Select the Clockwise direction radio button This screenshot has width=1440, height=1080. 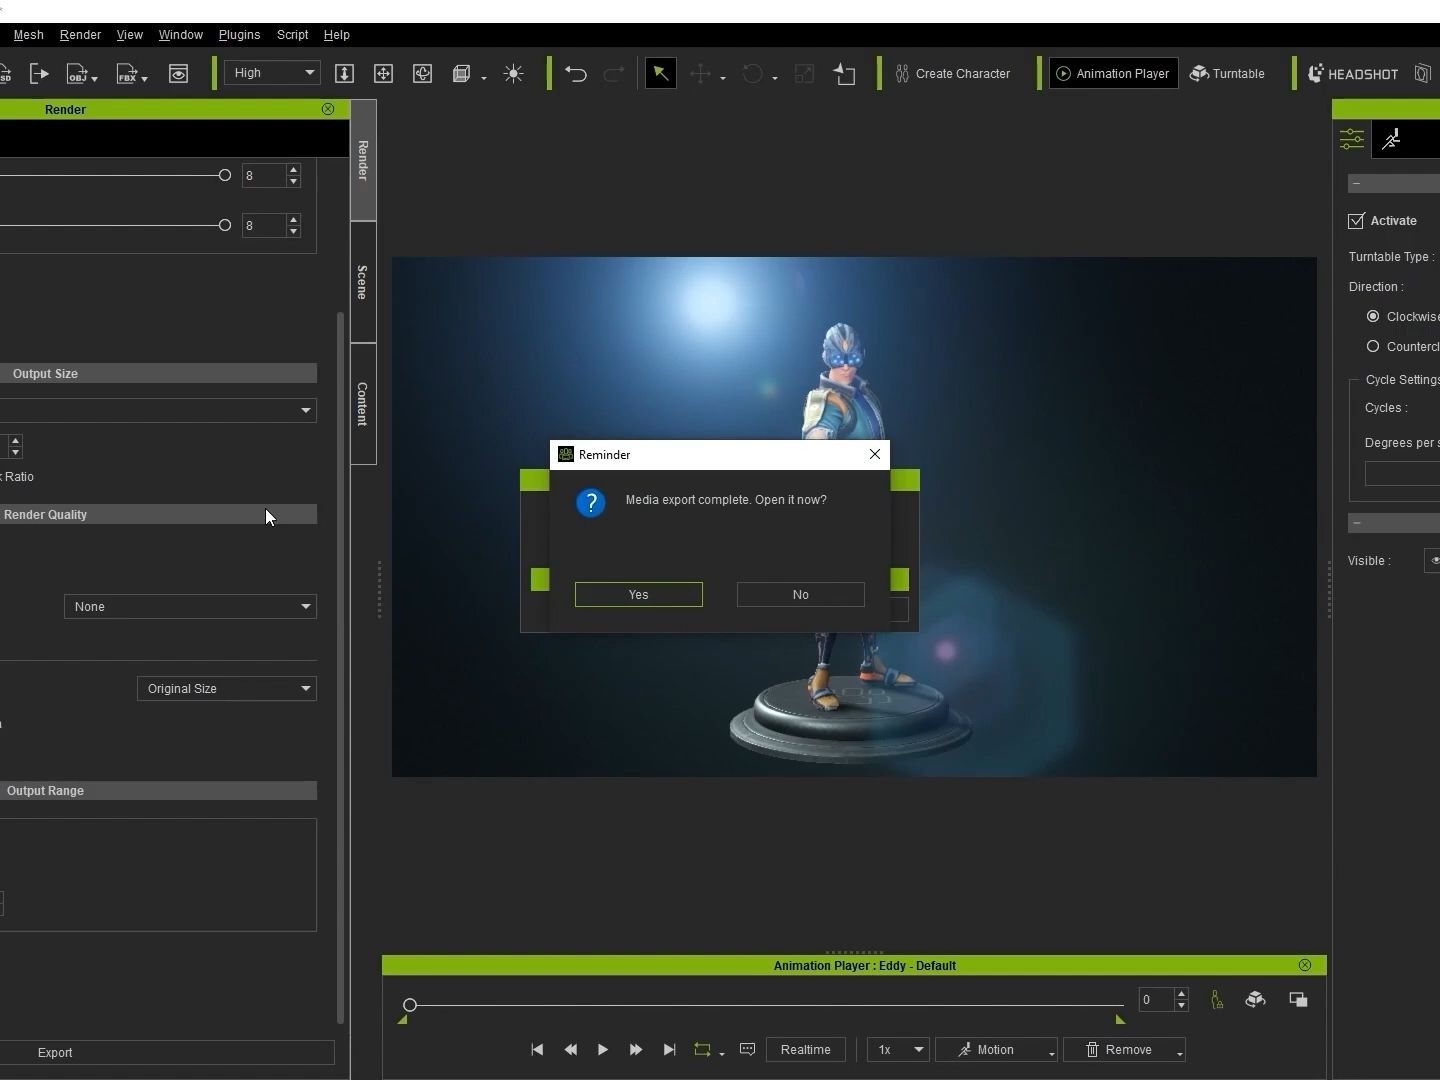(1373, 317)
